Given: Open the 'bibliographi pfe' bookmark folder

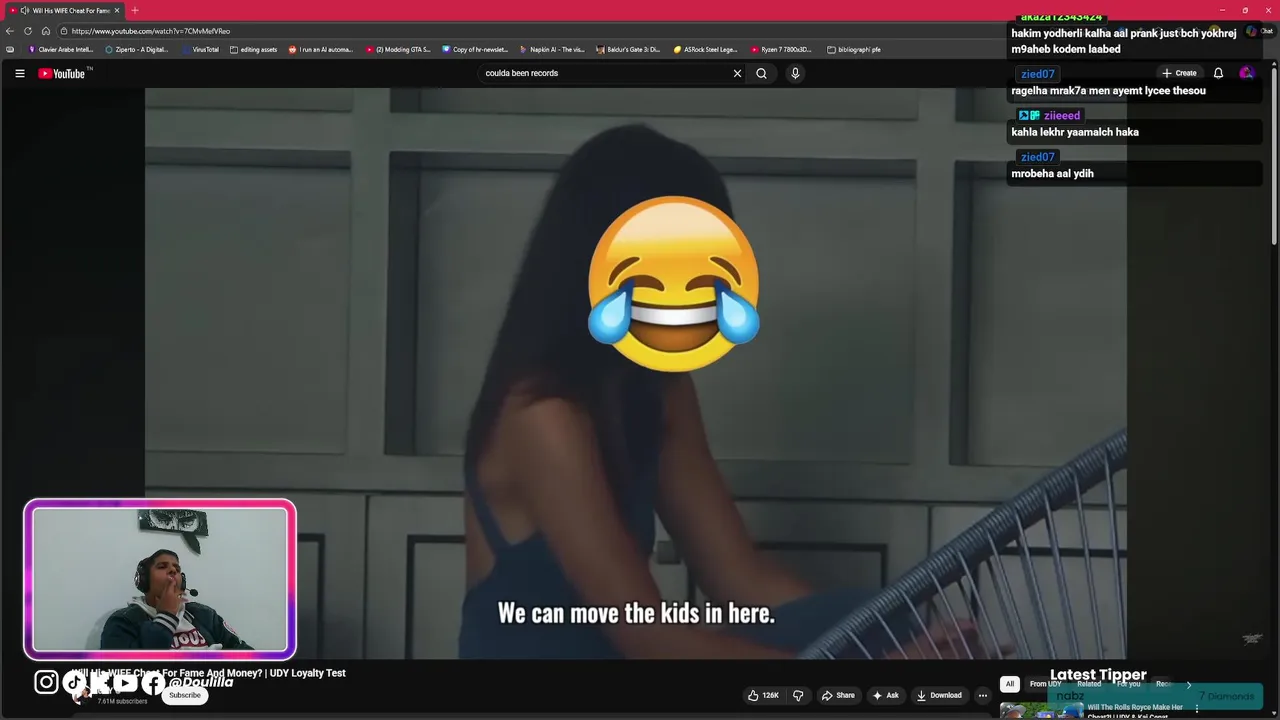Looking at the screenshot, I should (853, 49).
